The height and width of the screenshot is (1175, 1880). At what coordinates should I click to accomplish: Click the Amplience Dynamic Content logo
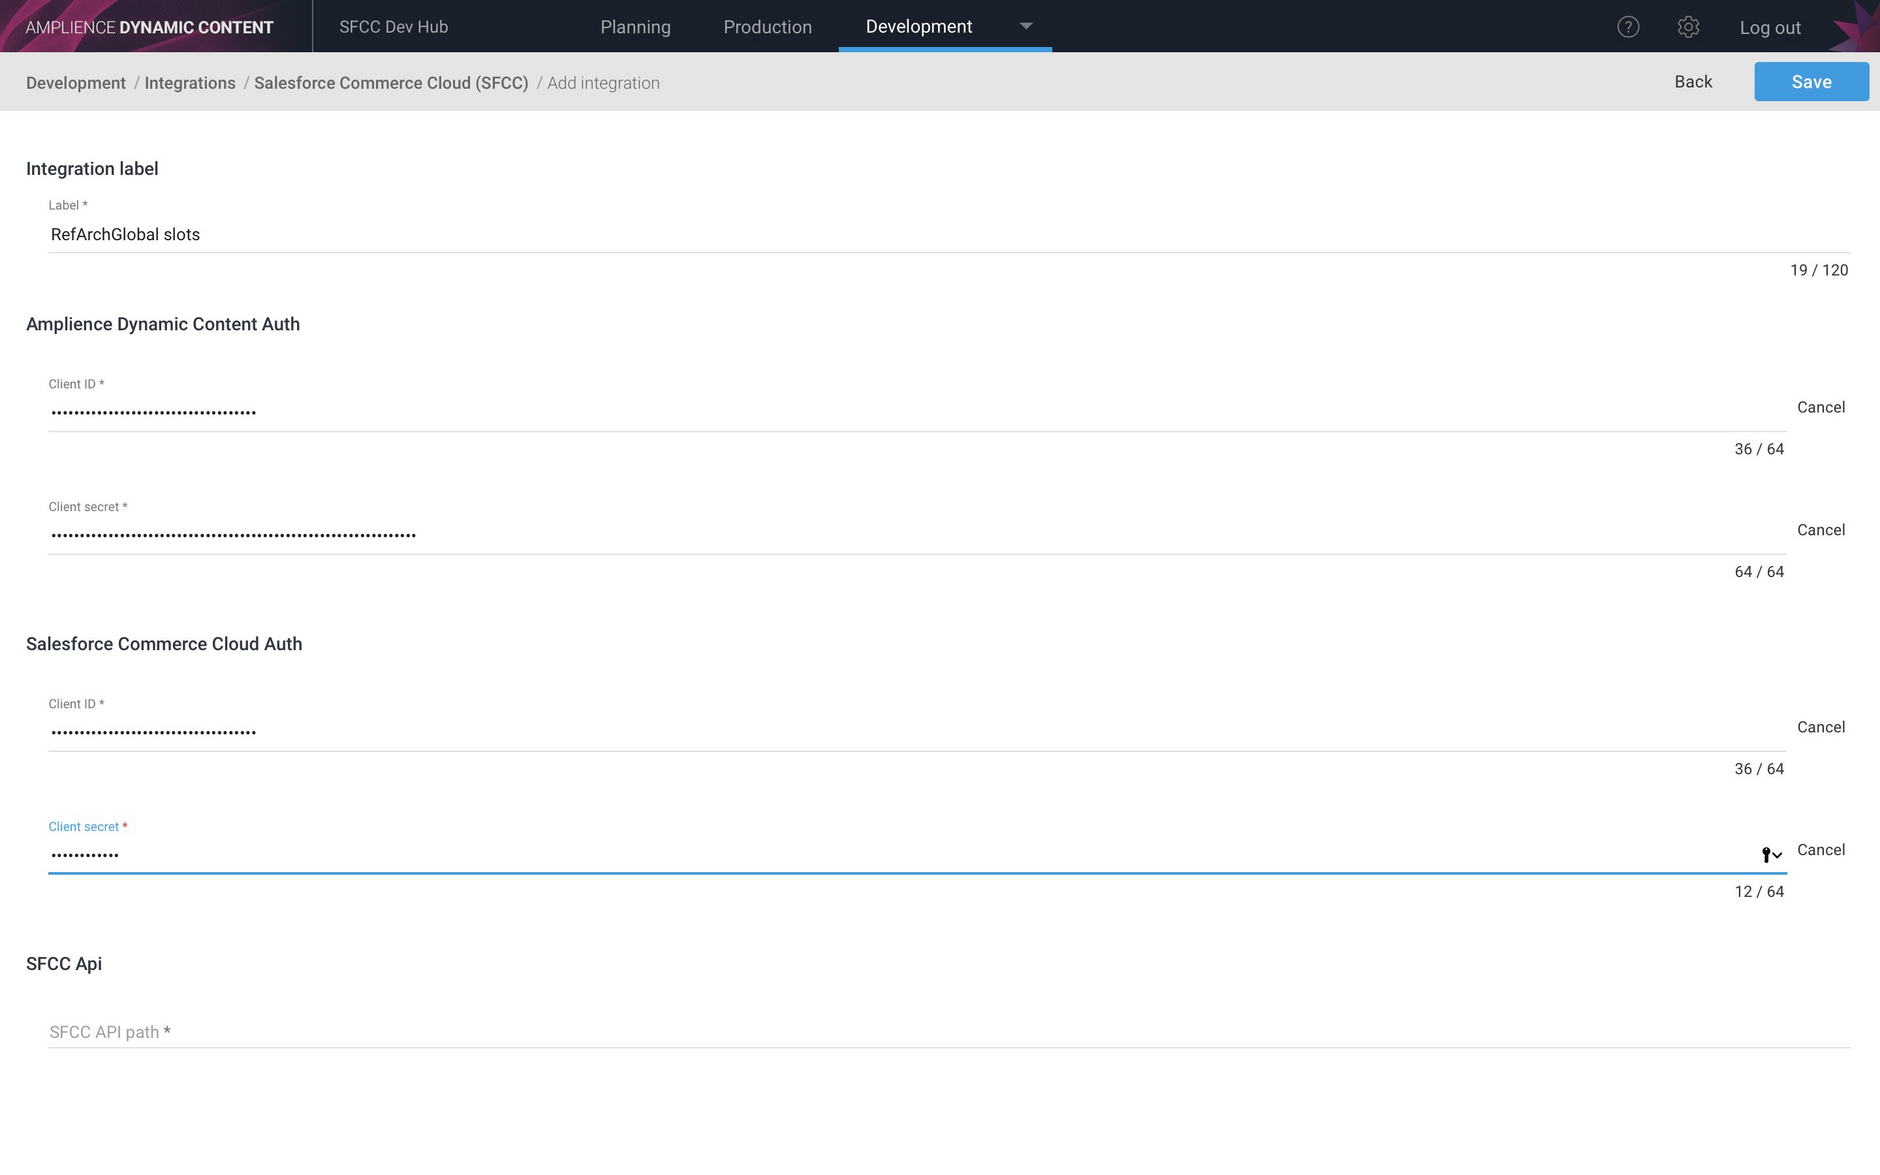[x=149, y=27]
